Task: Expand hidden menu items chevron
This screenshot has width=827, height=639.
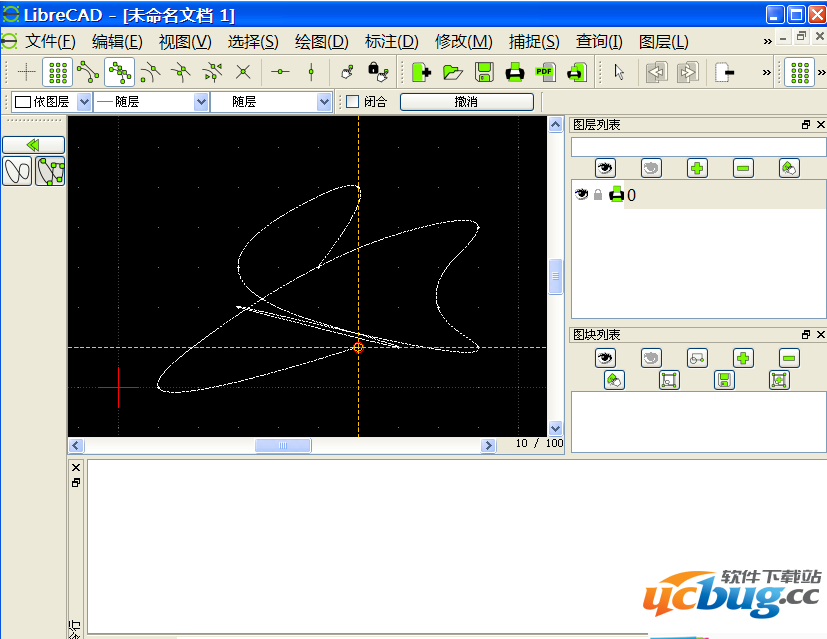Action: (x=767, y=41)
